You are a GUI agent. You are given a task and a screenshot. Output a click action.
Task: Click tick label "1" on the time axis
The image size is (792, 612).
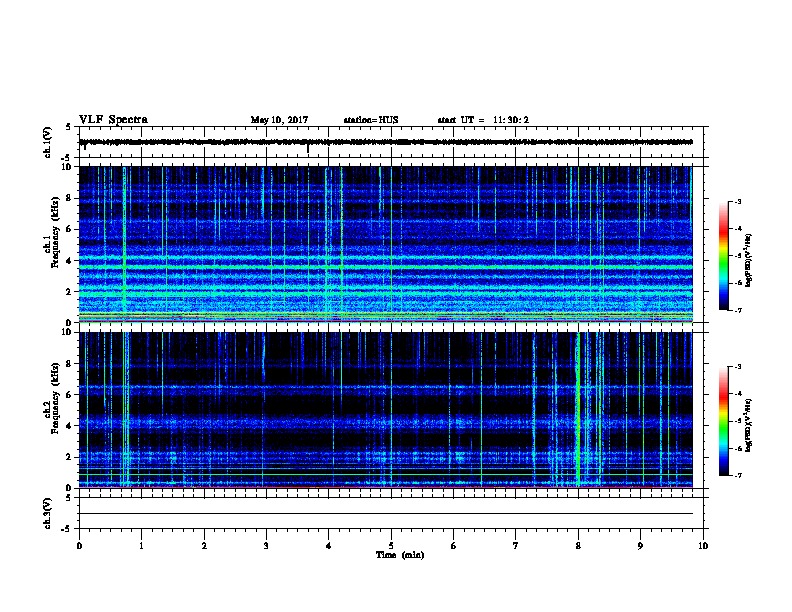click(x=141, y=546)
